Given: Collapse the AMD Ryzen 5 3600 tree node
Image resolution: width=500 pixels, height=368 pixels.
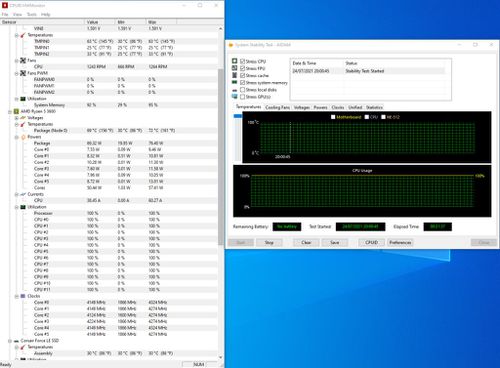Looking at the screenshot, I should pyautogui.click(x=10, y=111).
